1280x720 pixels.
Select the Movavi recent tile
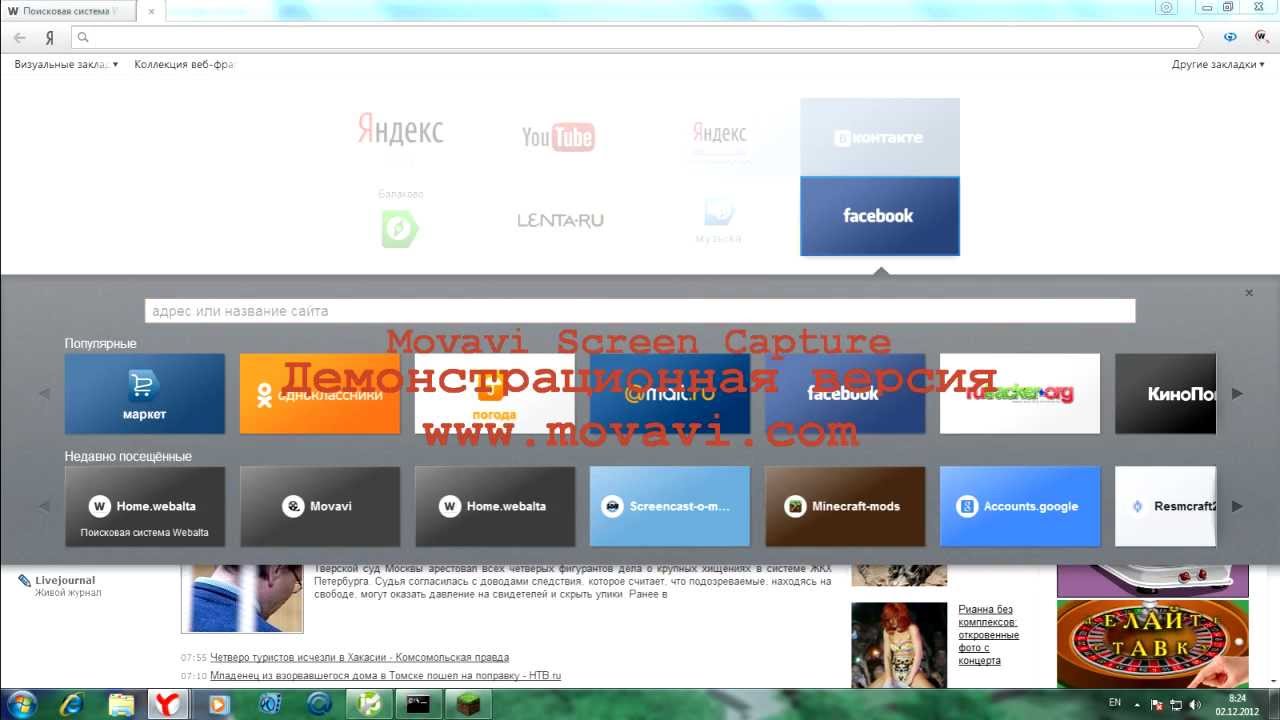[320, 506]
